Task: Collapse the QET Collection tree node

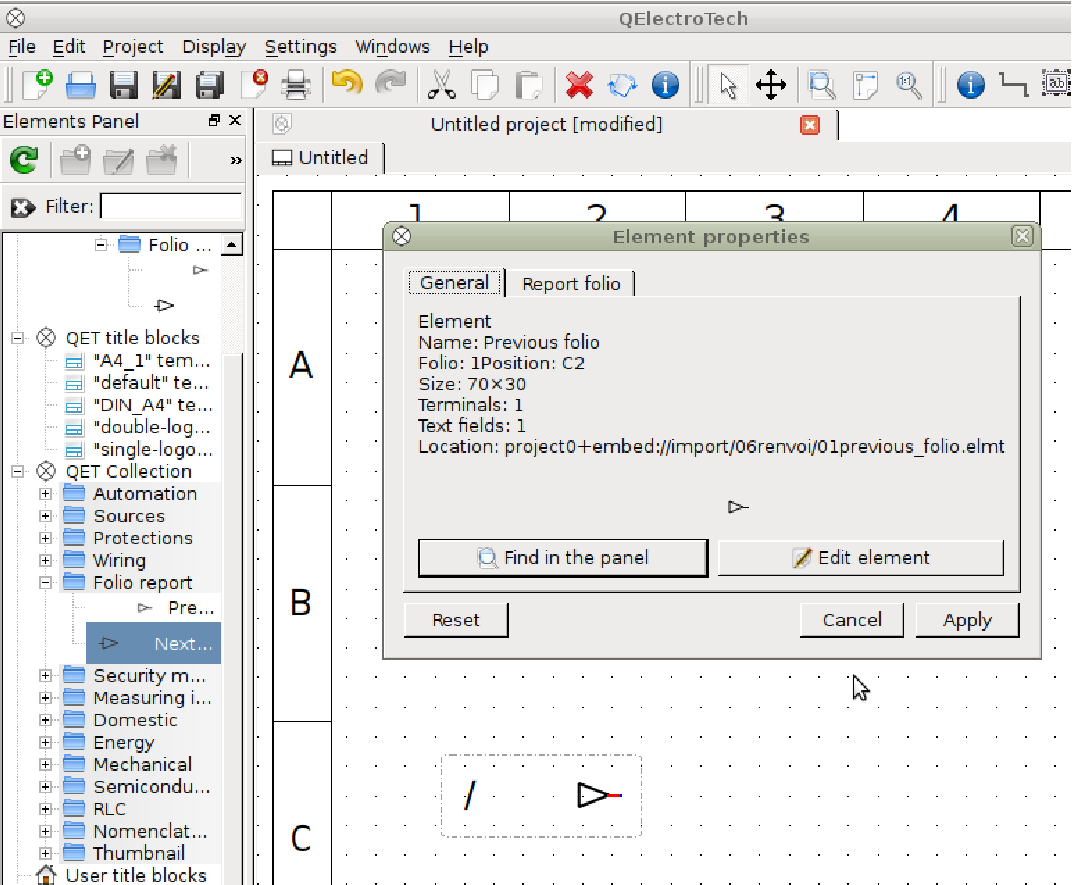Action: pyautogui.click(x=18, y=471)
